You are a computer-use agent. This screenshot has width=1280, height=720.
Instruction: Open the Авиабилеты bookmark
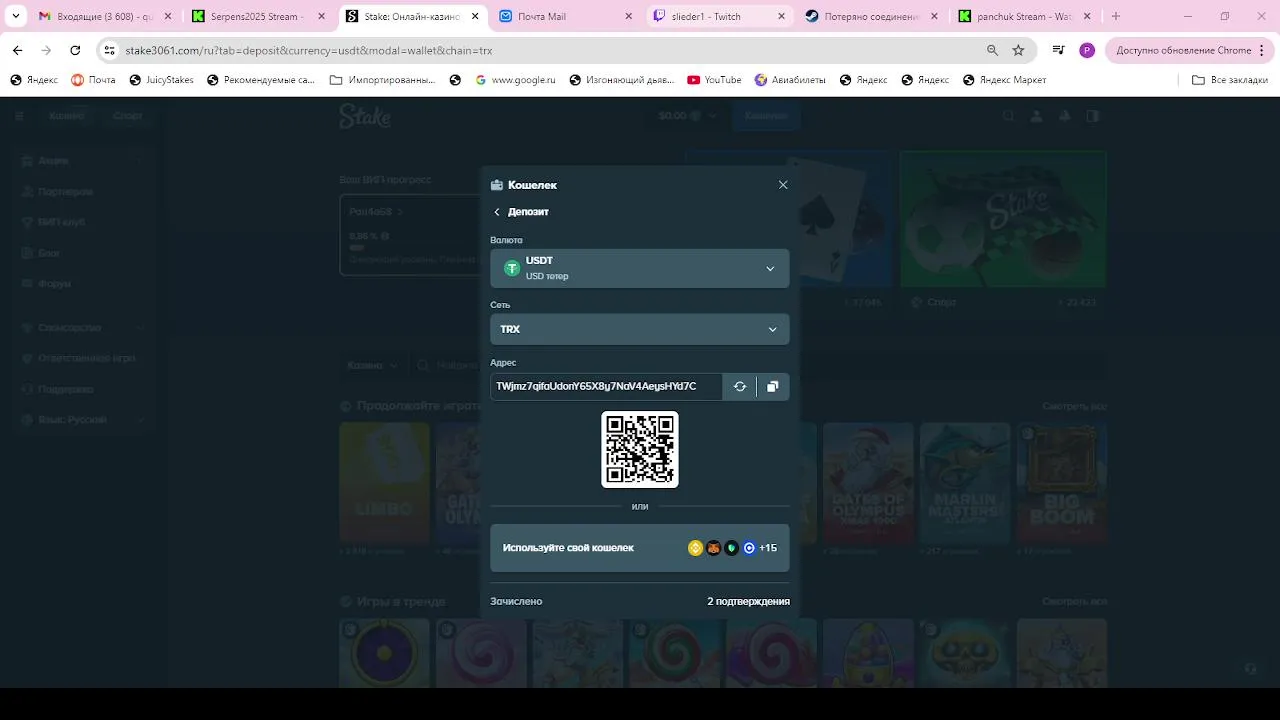click(x=790, y=80)
